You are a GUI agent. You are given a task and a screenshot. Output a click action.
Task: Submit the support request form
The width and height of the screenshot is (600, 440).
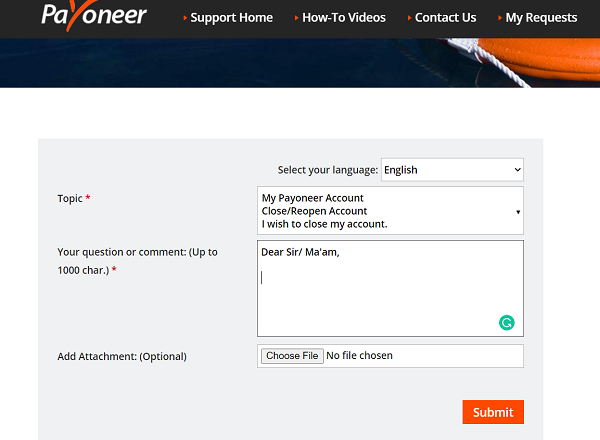tap(493, 412)
